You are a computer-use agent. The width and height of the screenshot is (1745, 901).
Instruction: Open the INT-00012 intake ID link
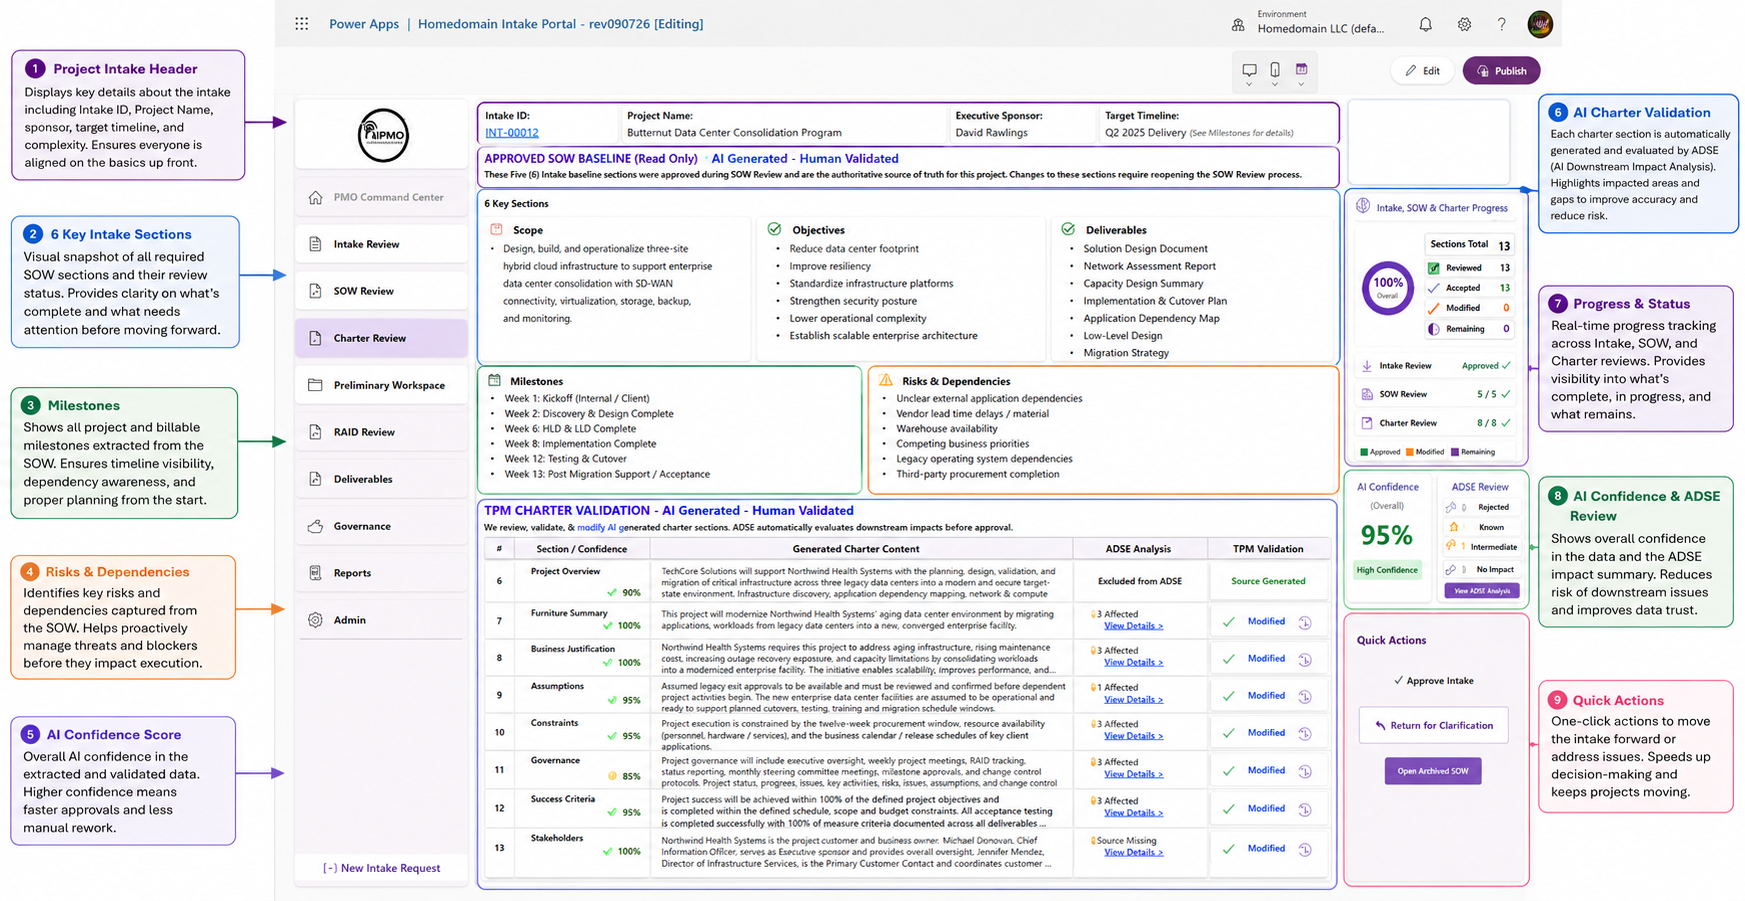point(512,132)
